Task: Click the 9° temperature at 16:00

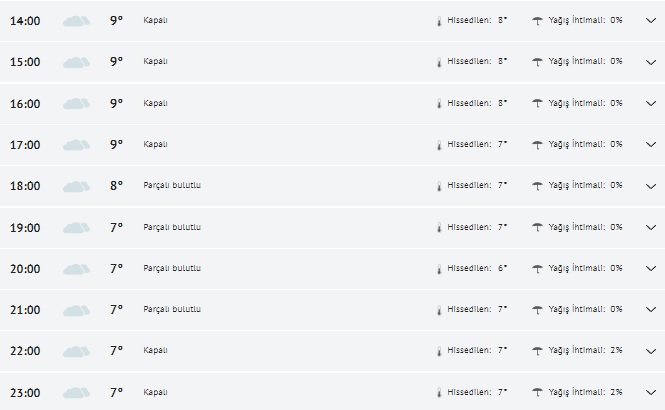Action: (116, 103)
